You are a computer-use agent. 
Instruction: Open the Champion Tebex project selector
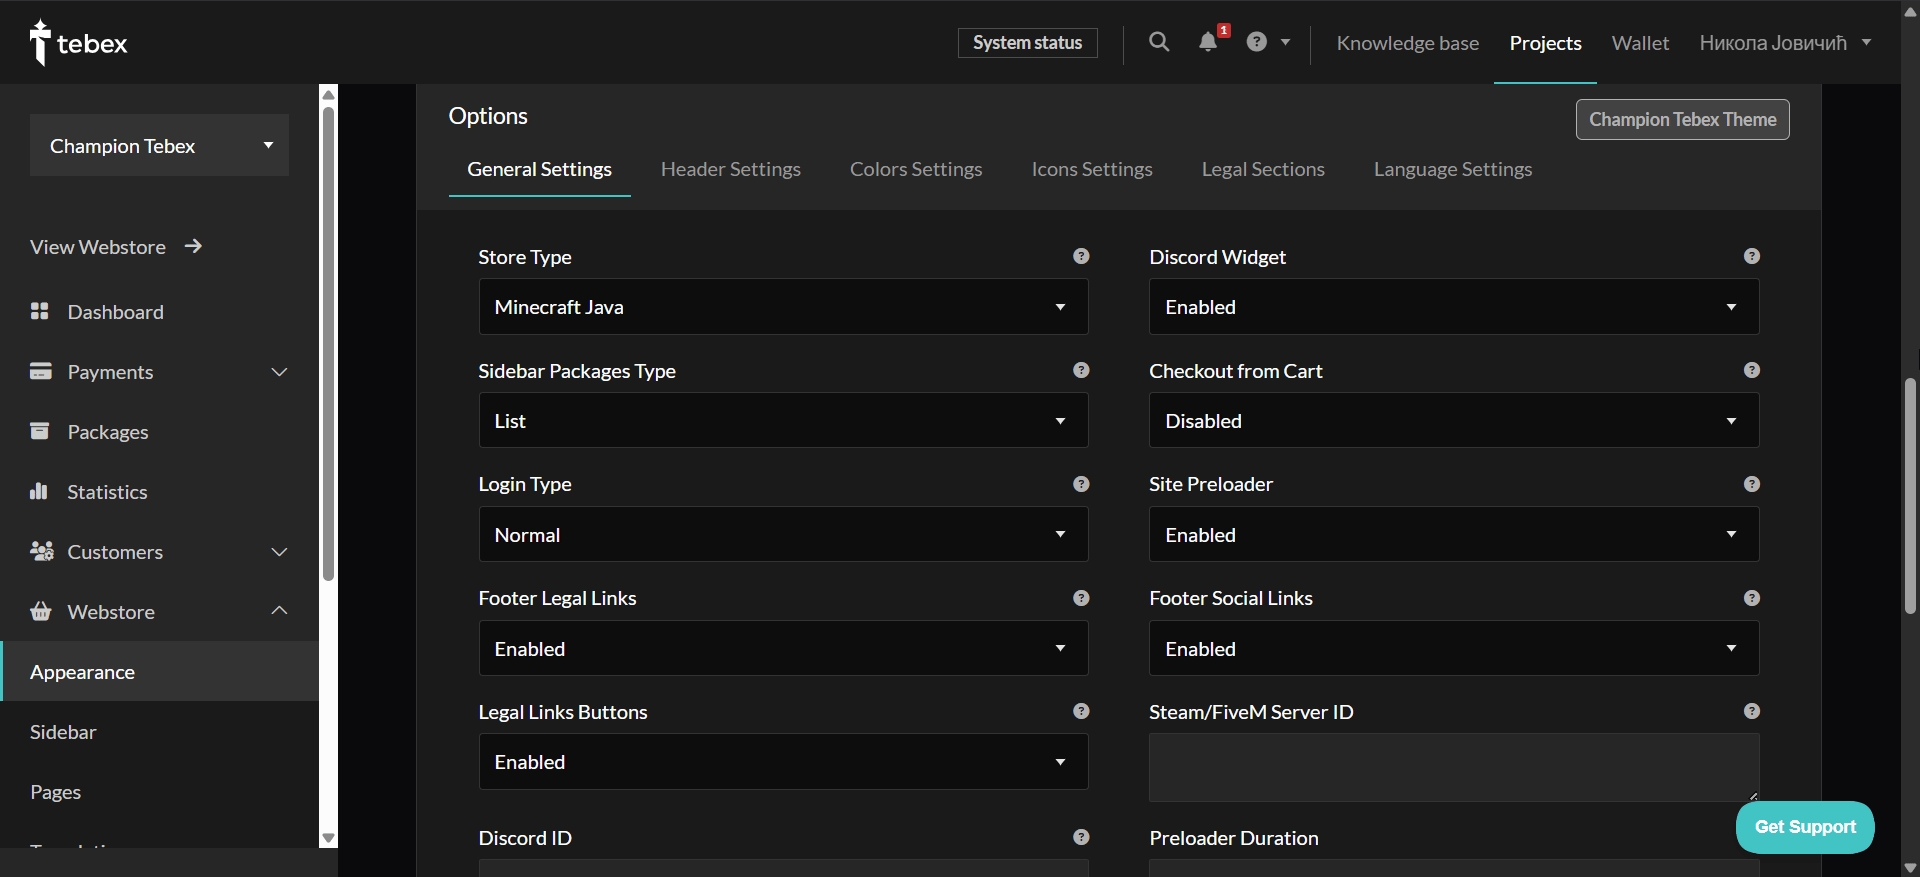pyautogui.click(x=159, y=146)
